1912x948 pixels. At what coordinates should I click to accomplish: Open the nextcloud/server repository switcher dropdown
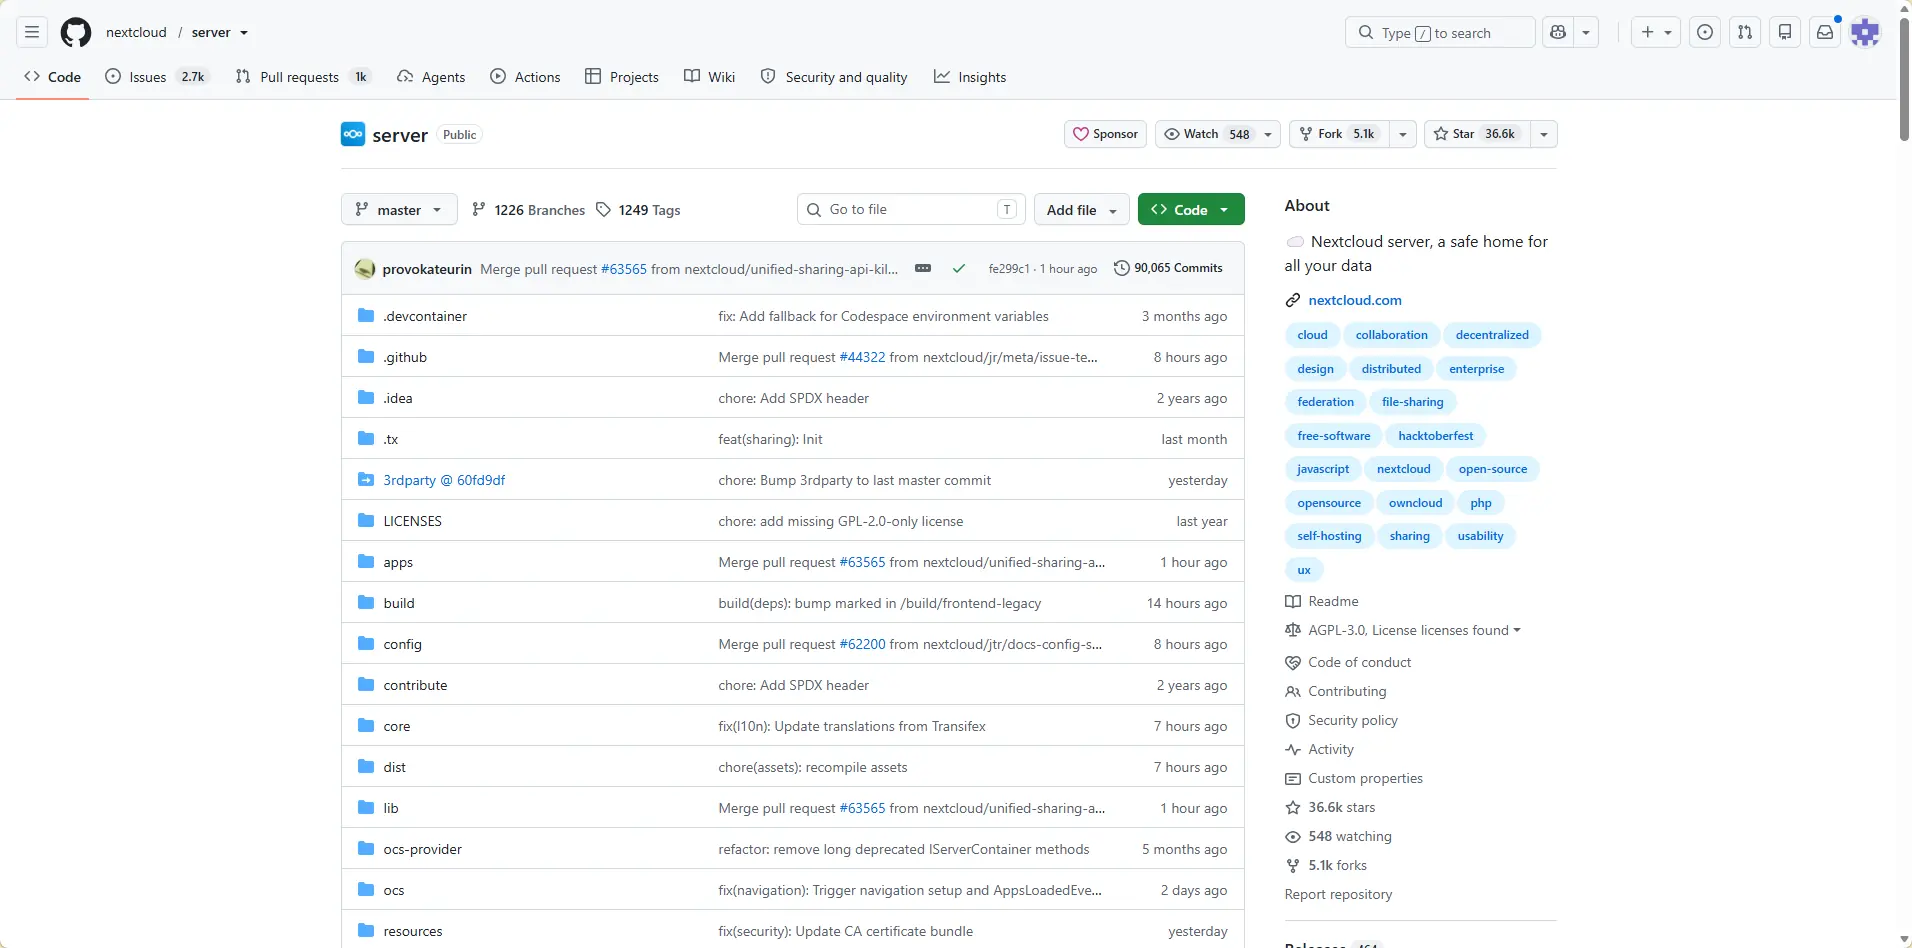(243, 33)
